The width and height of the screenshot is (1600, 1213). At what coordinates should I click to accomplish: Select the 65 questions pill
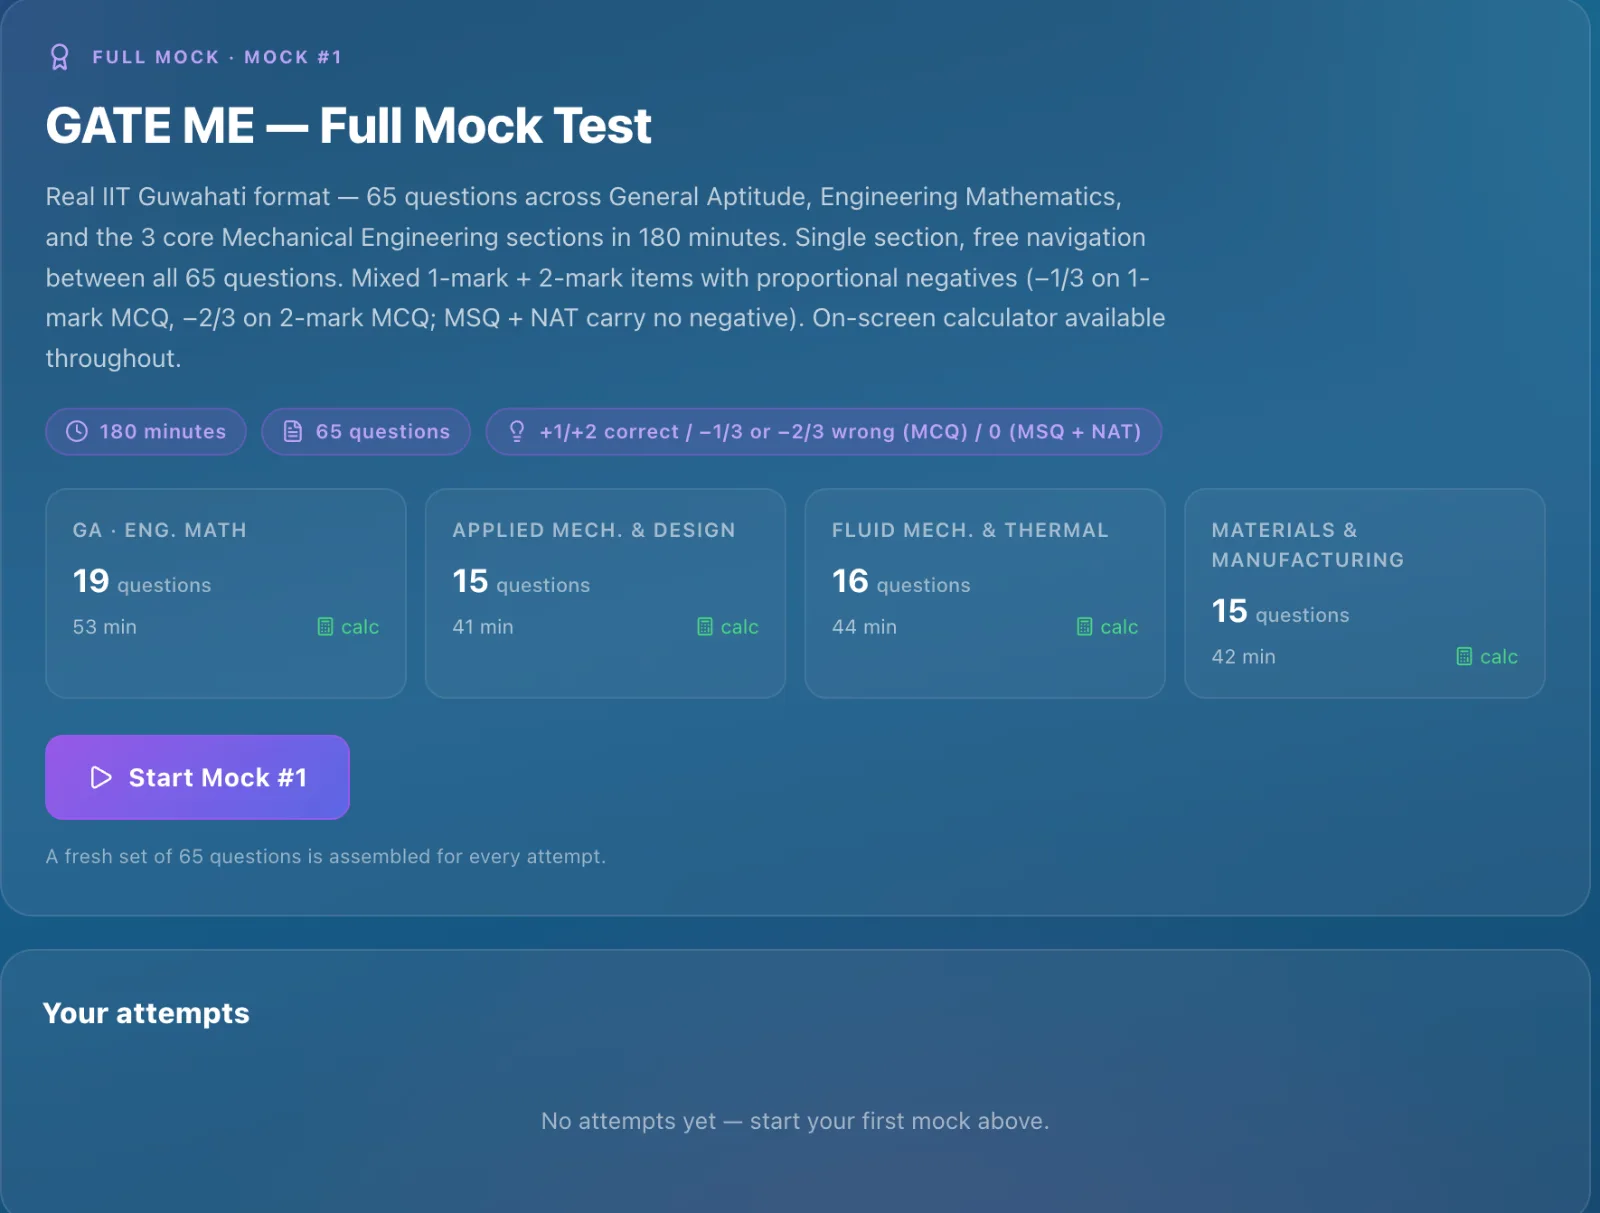(366, 431)
